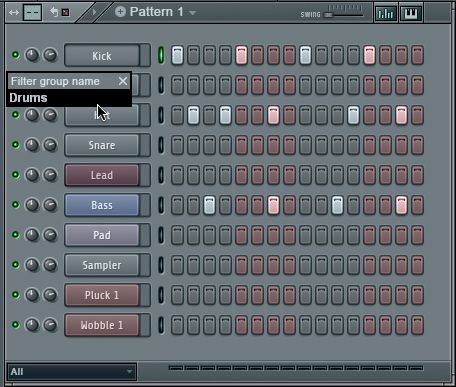This screenshot has height=387, width=456.
Task: Open the Pattern 1 dropdown arrow
Action: (192, 13)
